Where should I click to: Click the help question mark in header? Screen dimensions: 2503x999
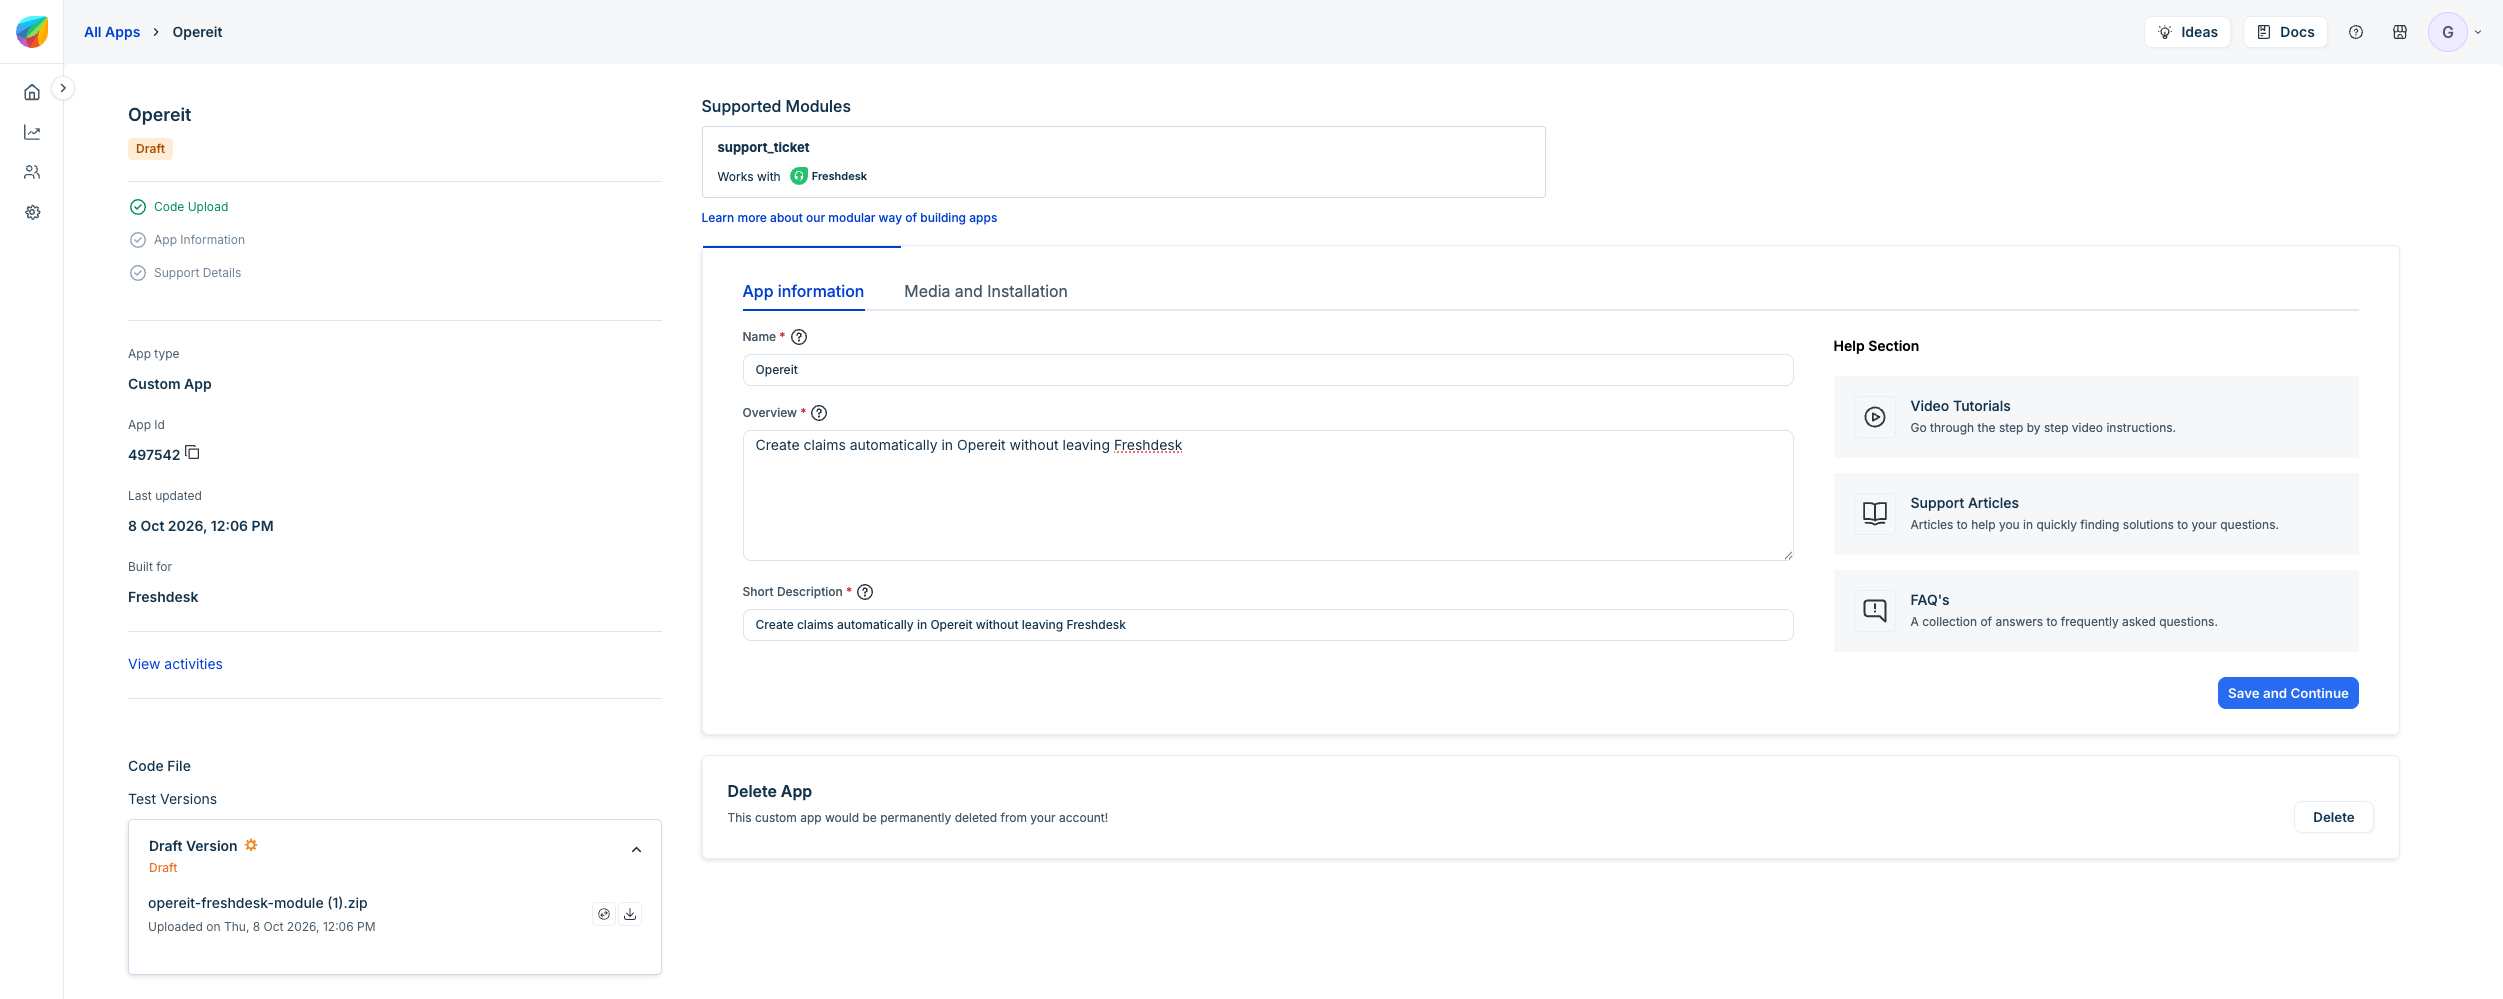pos(2356,32)
